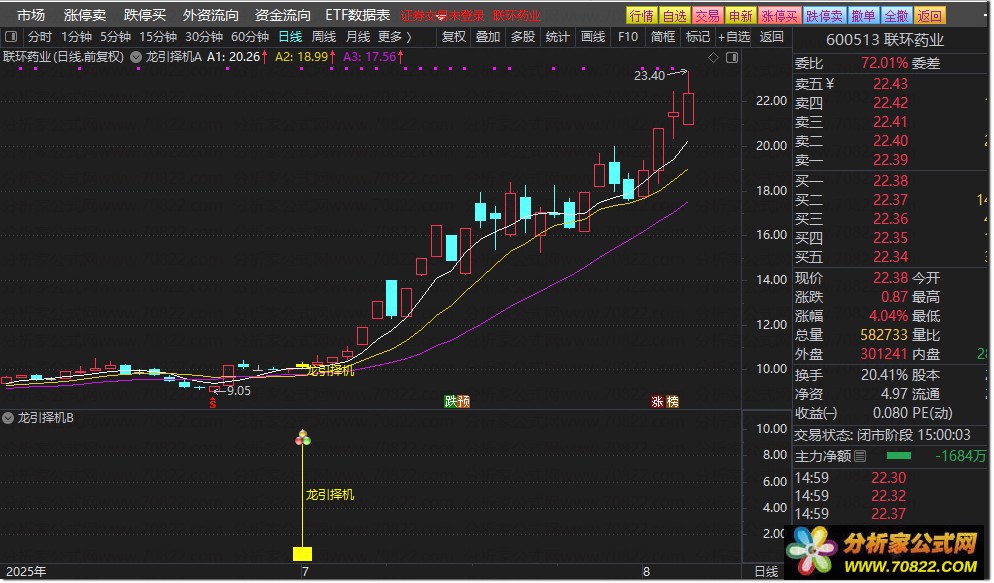The image size is (994, 583).
Task: Switch to 周线 weekly period
Action: (x=324, y=37)
